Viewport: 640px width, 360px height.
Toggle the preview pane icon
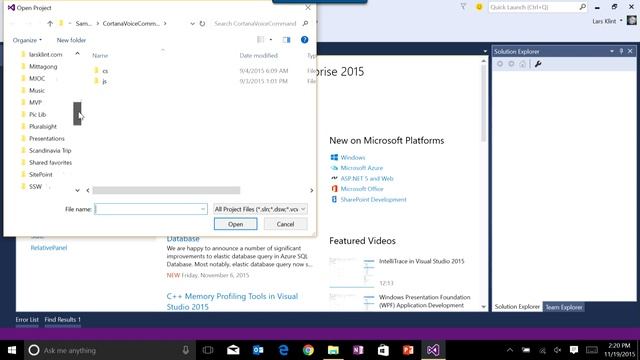[287, 40]
